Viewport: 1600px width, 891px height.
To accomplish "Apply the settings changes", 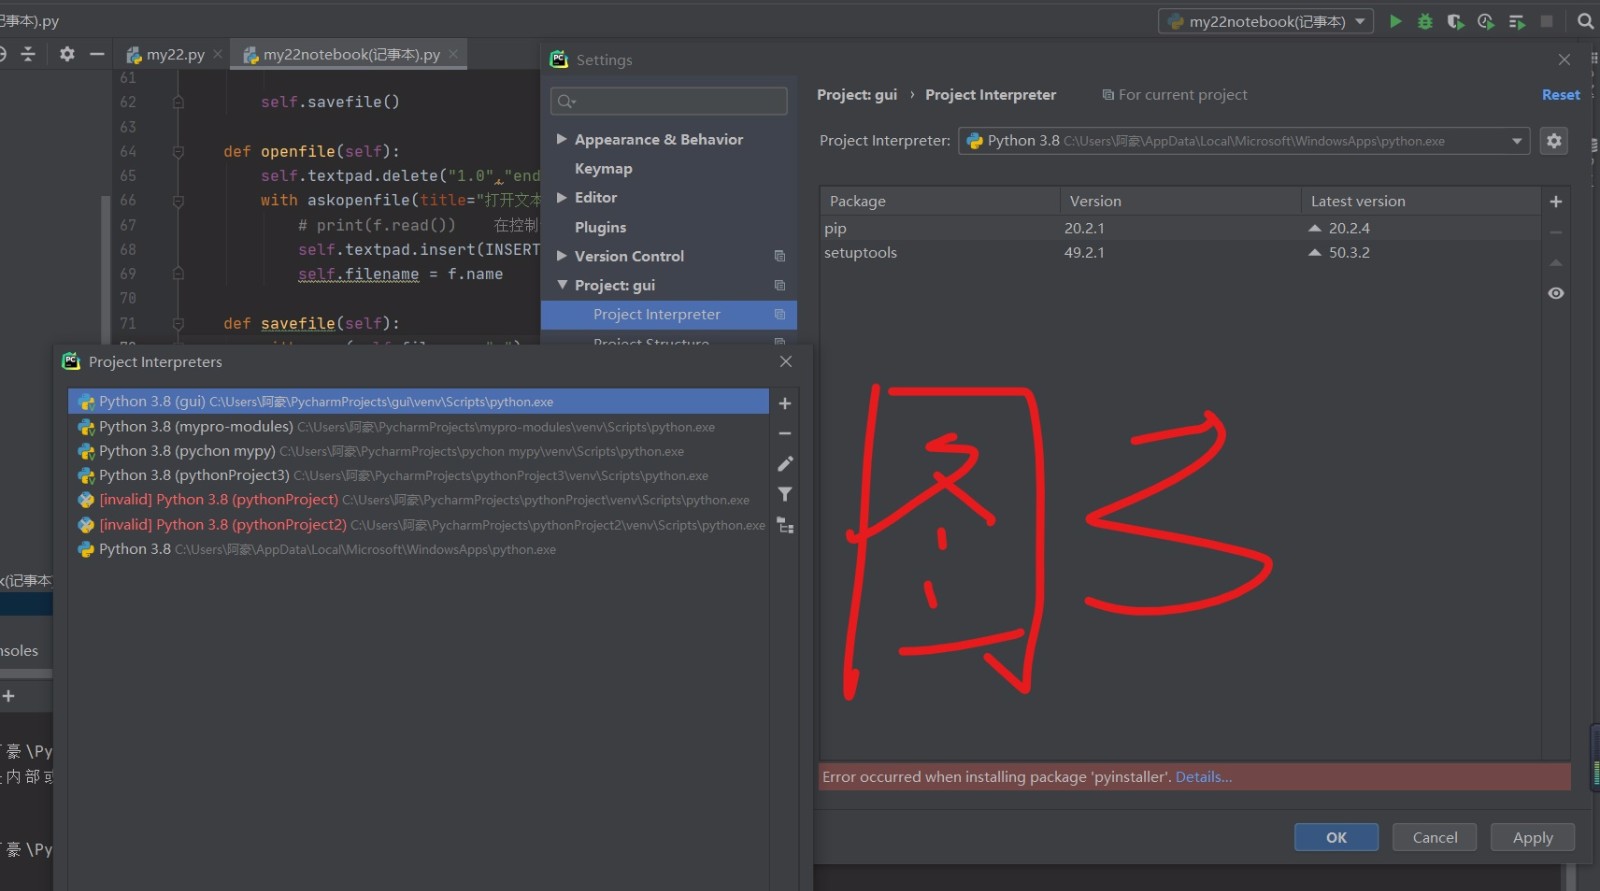I will (x=1532, y=837).
